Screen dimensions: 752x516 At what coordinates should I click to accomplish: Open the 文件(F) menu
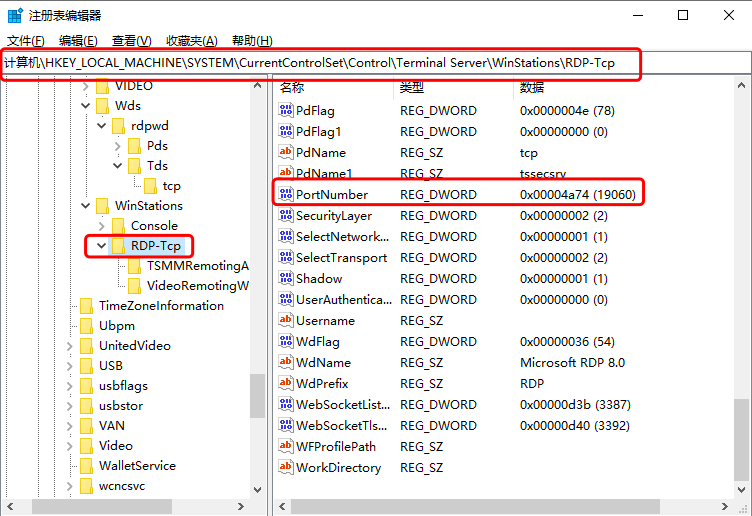[x=25, y=40]
